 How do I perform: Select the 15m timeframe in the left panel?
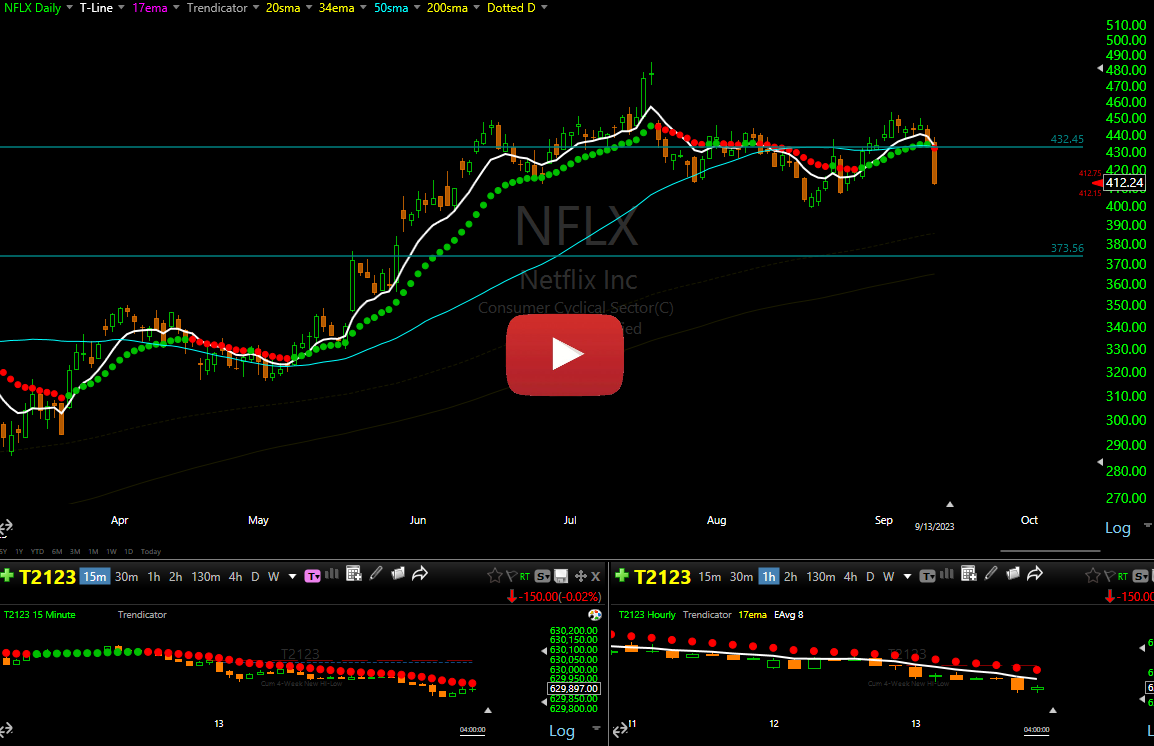point(94,577)
